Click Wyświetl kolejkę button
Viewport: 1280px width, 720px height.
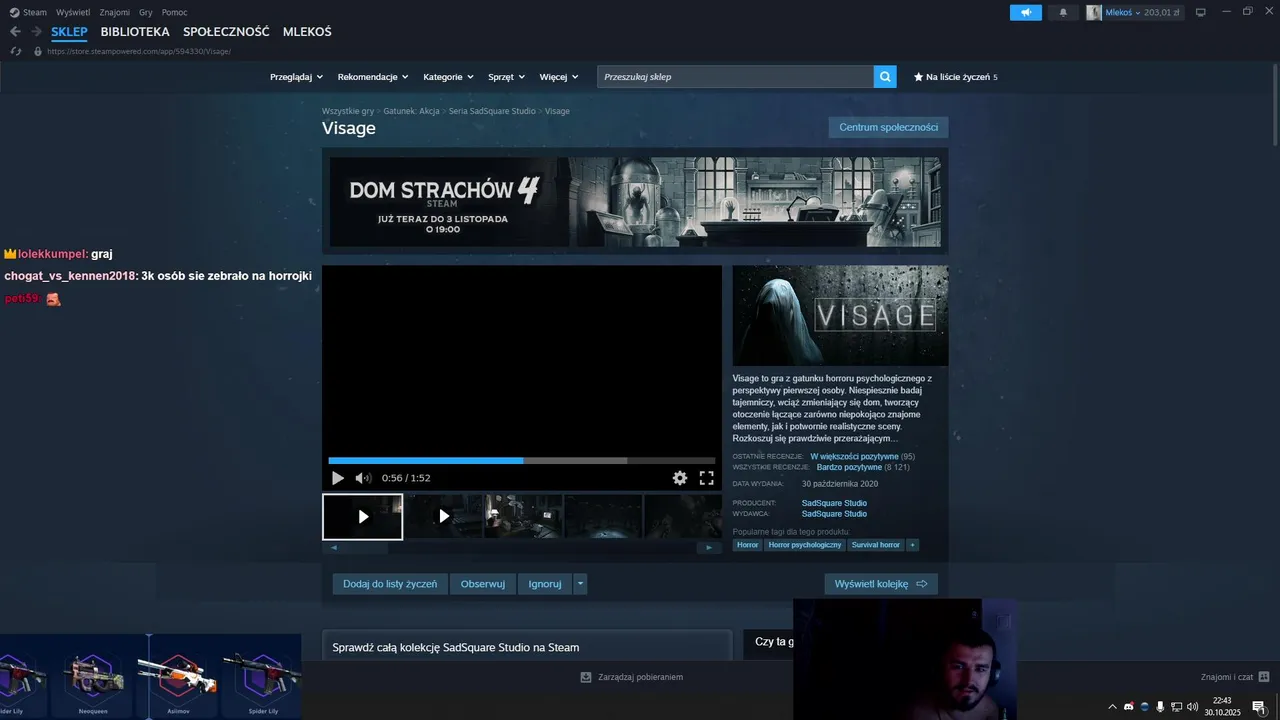pyautogui.click(x=881, y=584)
